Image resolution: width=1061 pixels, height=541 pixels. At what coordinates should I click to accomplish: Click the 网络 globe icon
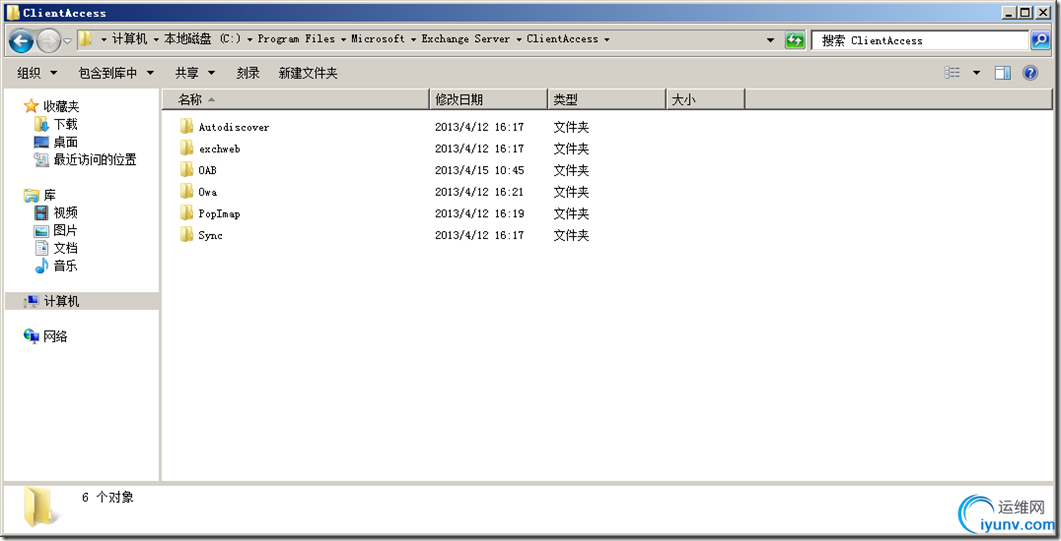[x=31, y=336]
